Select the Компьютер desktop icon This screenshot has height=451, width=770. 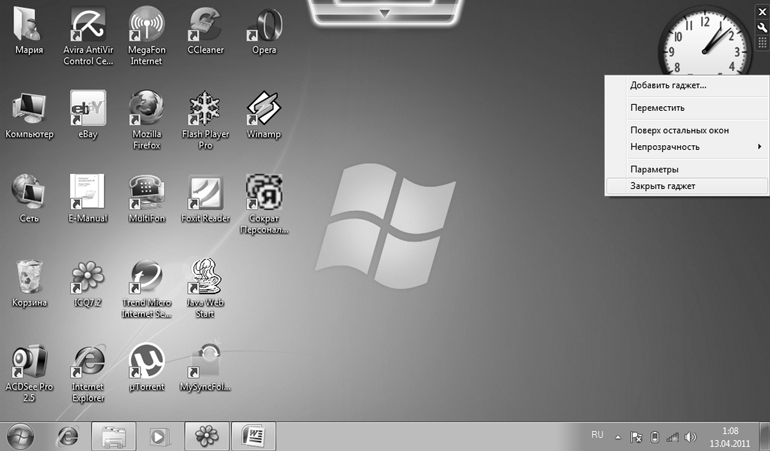point(29,114)
